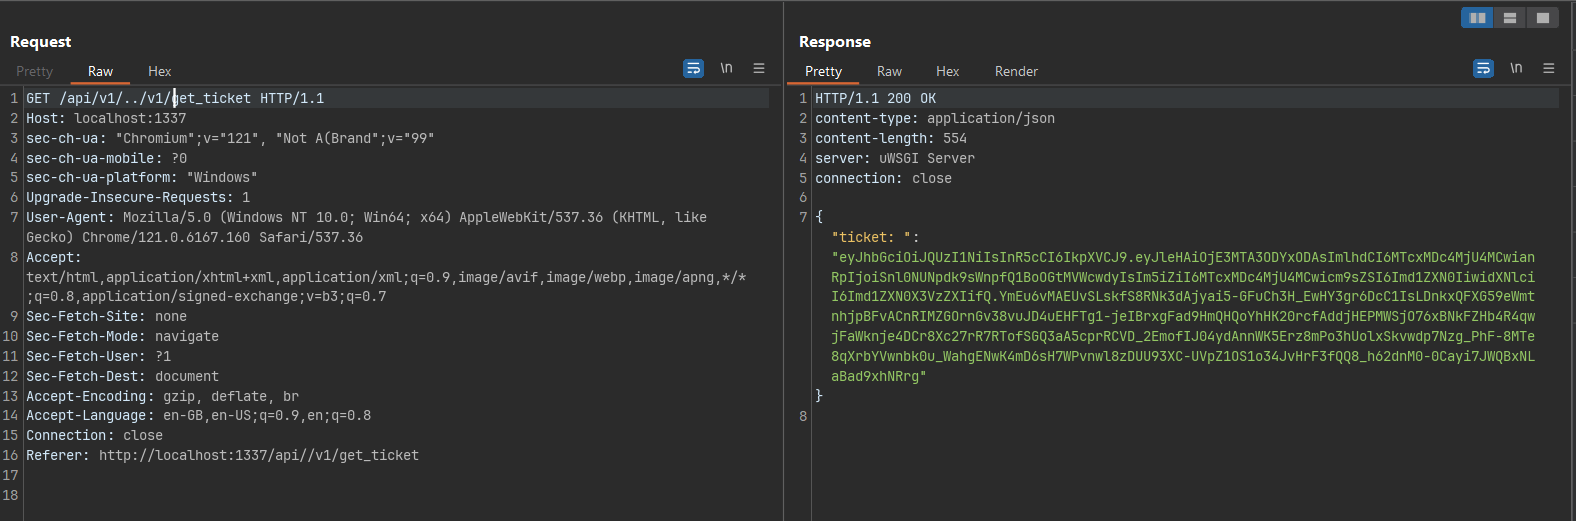Click the Referer header URL

(259, 455)
